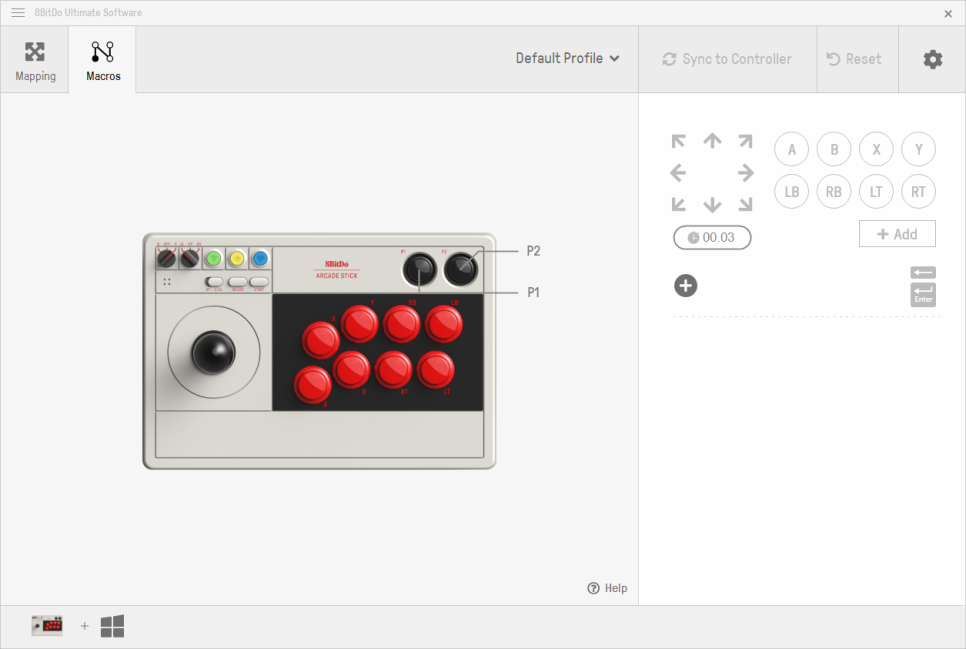This screenshot has height=649, width=966.
Task: Add the right arrow direction
Action: pos(746,173)
